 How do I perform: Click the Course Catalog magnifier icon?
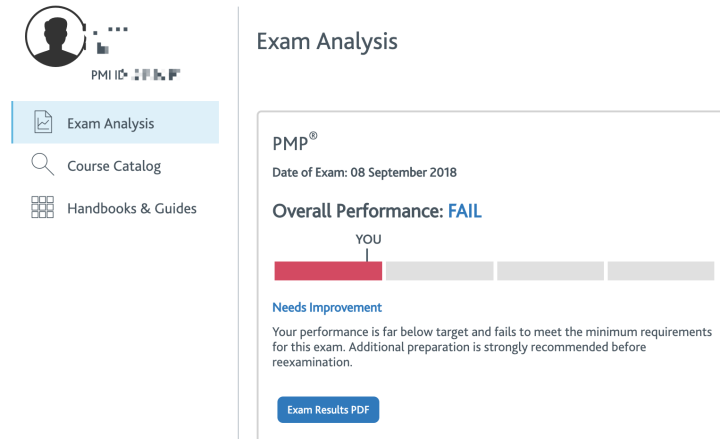pyautogui.click(x=42, y=164)
